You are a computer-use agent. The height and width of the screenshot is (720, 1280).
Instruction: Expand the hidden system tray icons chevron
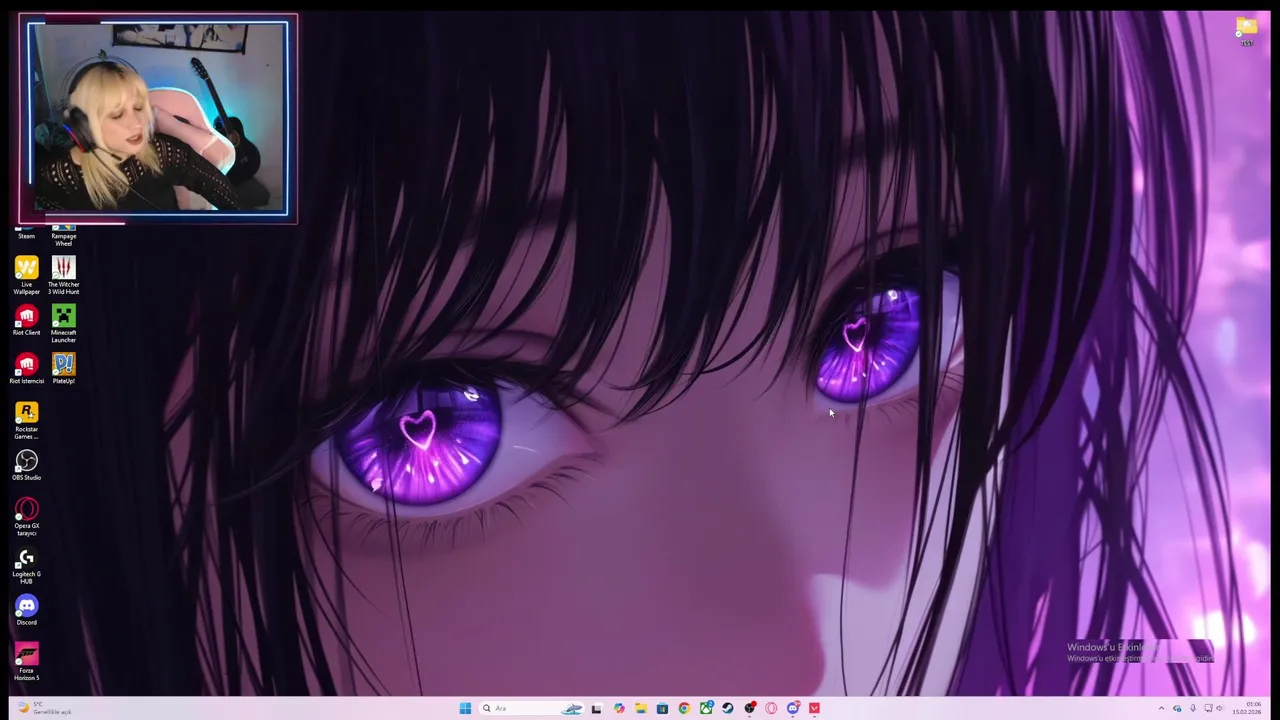(x=1161, y=708)
